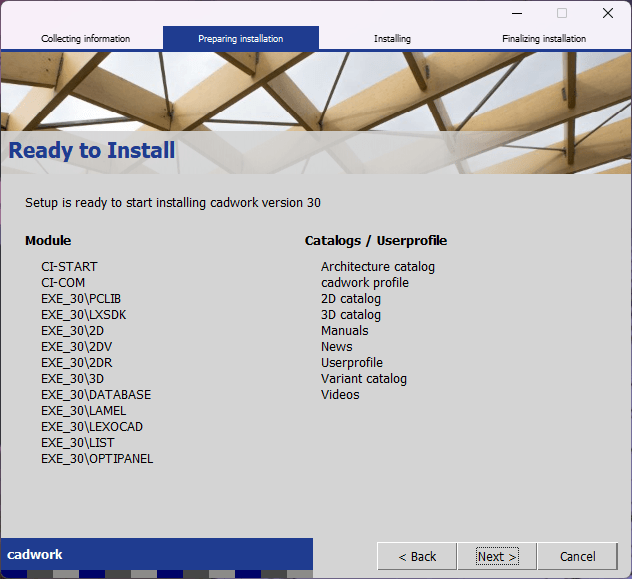Minimize the installer window
Screen dimensions: 632x579
[517, 13]
